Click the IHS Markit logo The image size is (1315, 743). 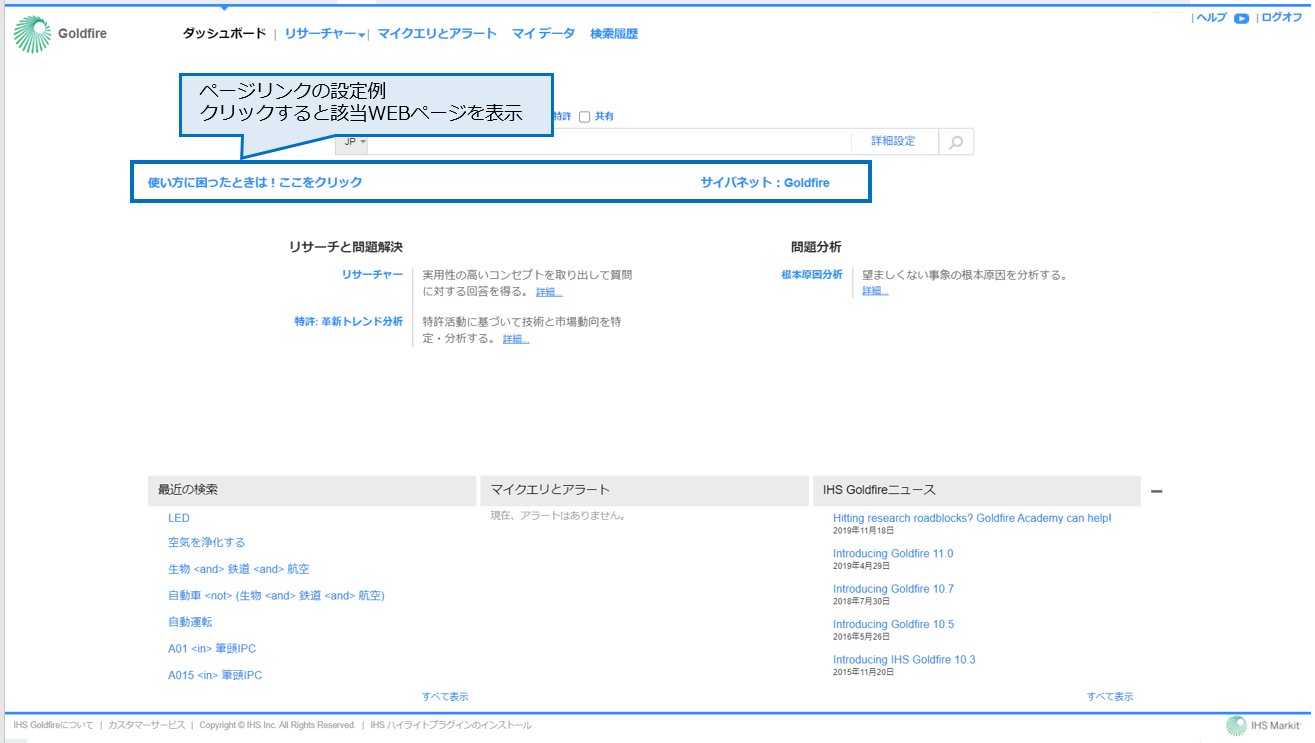click(1263, 725)
